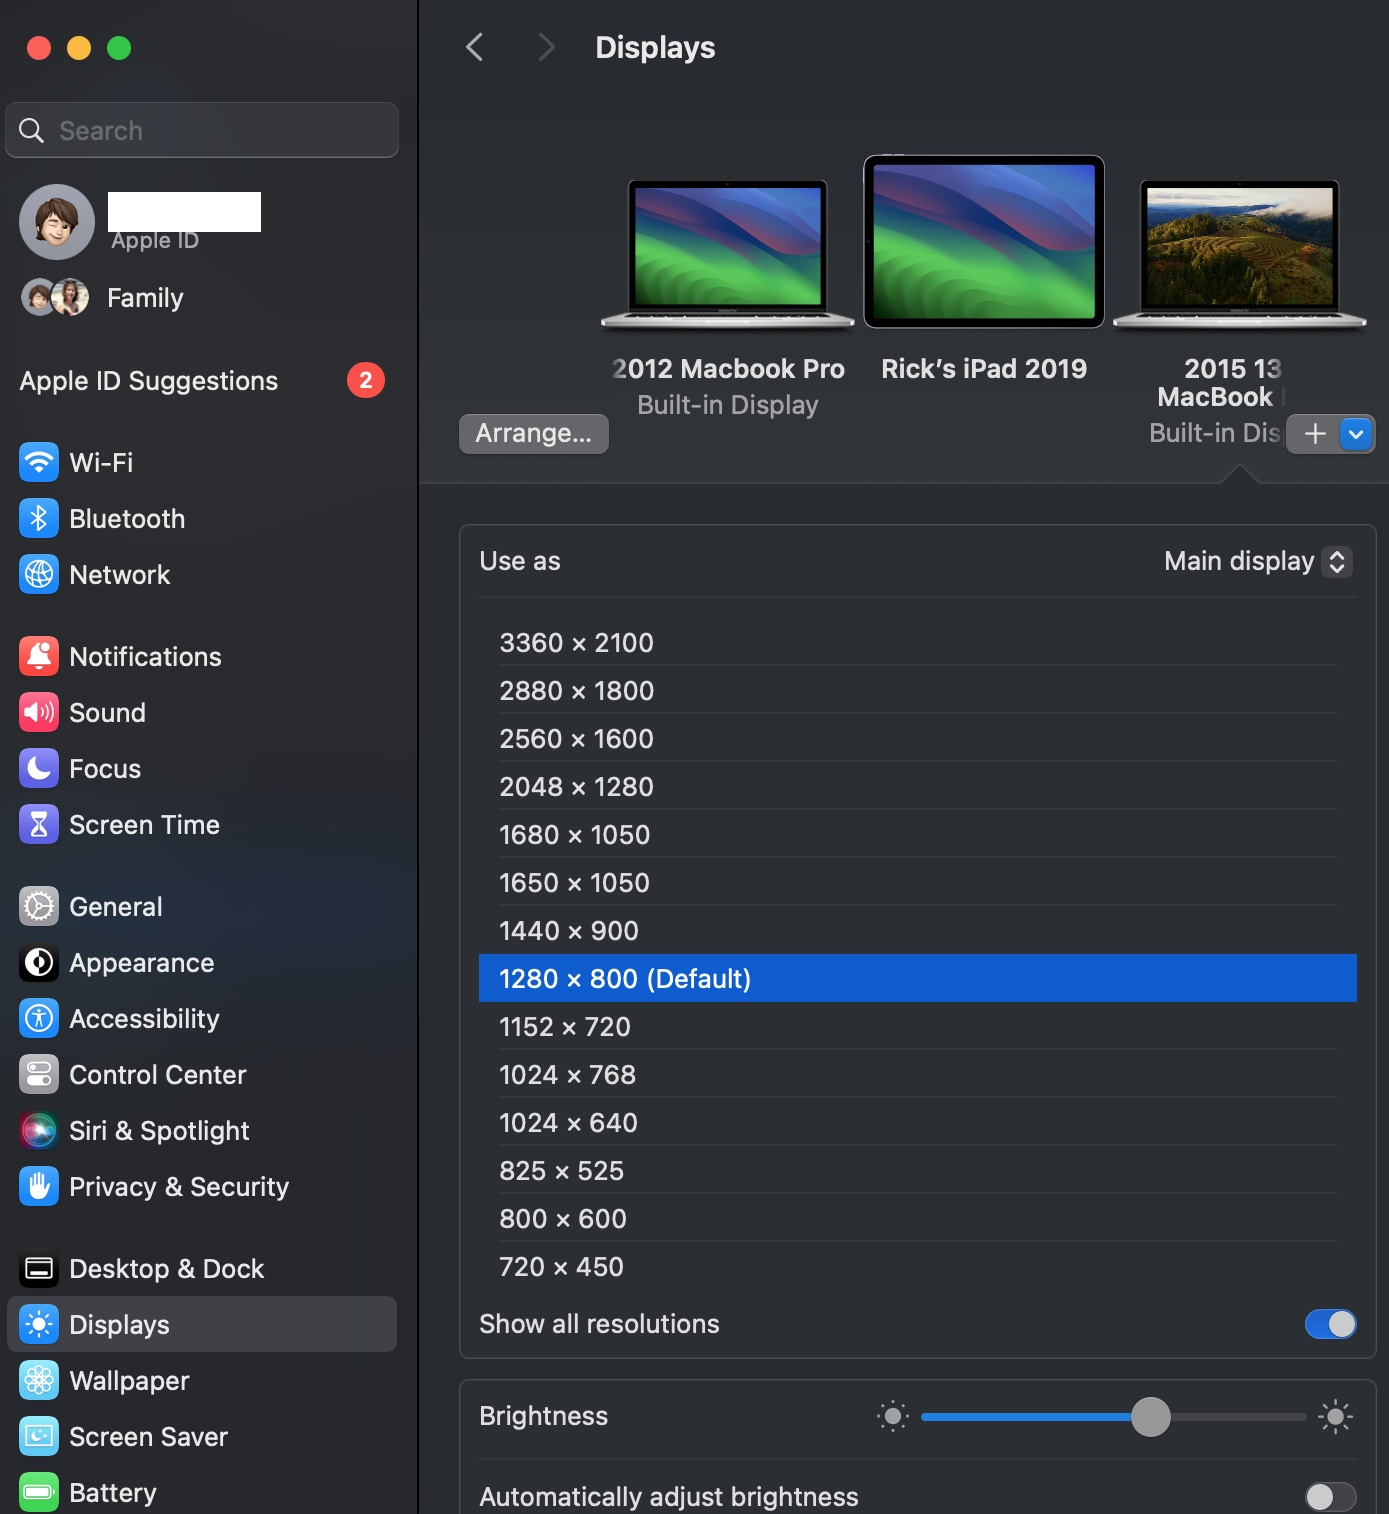The image size is (1389, 1514).
Task: Click the Displays title in the header
Action: coord(655,47)
